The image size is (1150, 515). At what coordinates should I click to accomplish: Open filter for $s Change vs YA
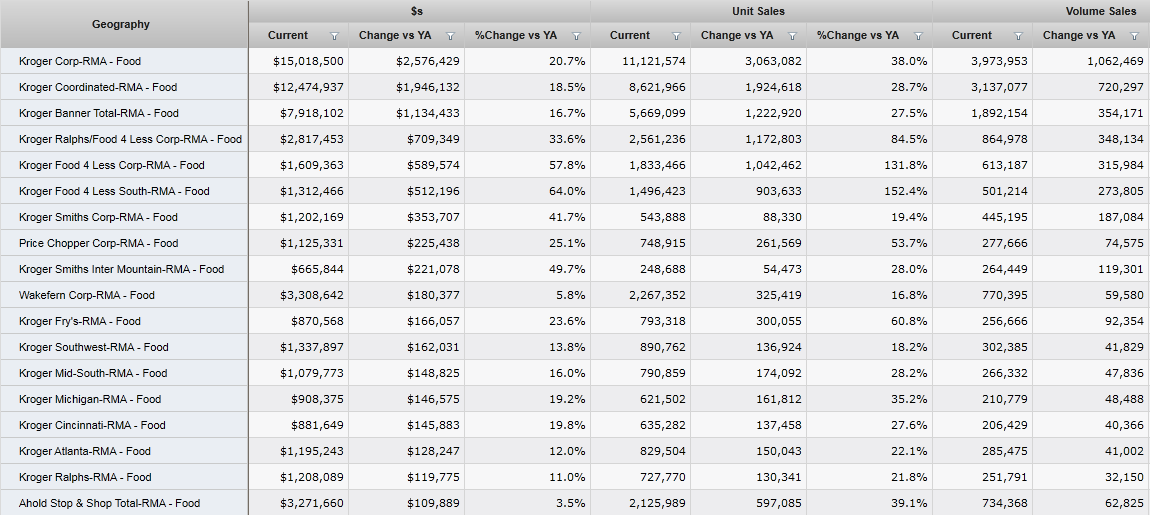(x=450, y=36)
